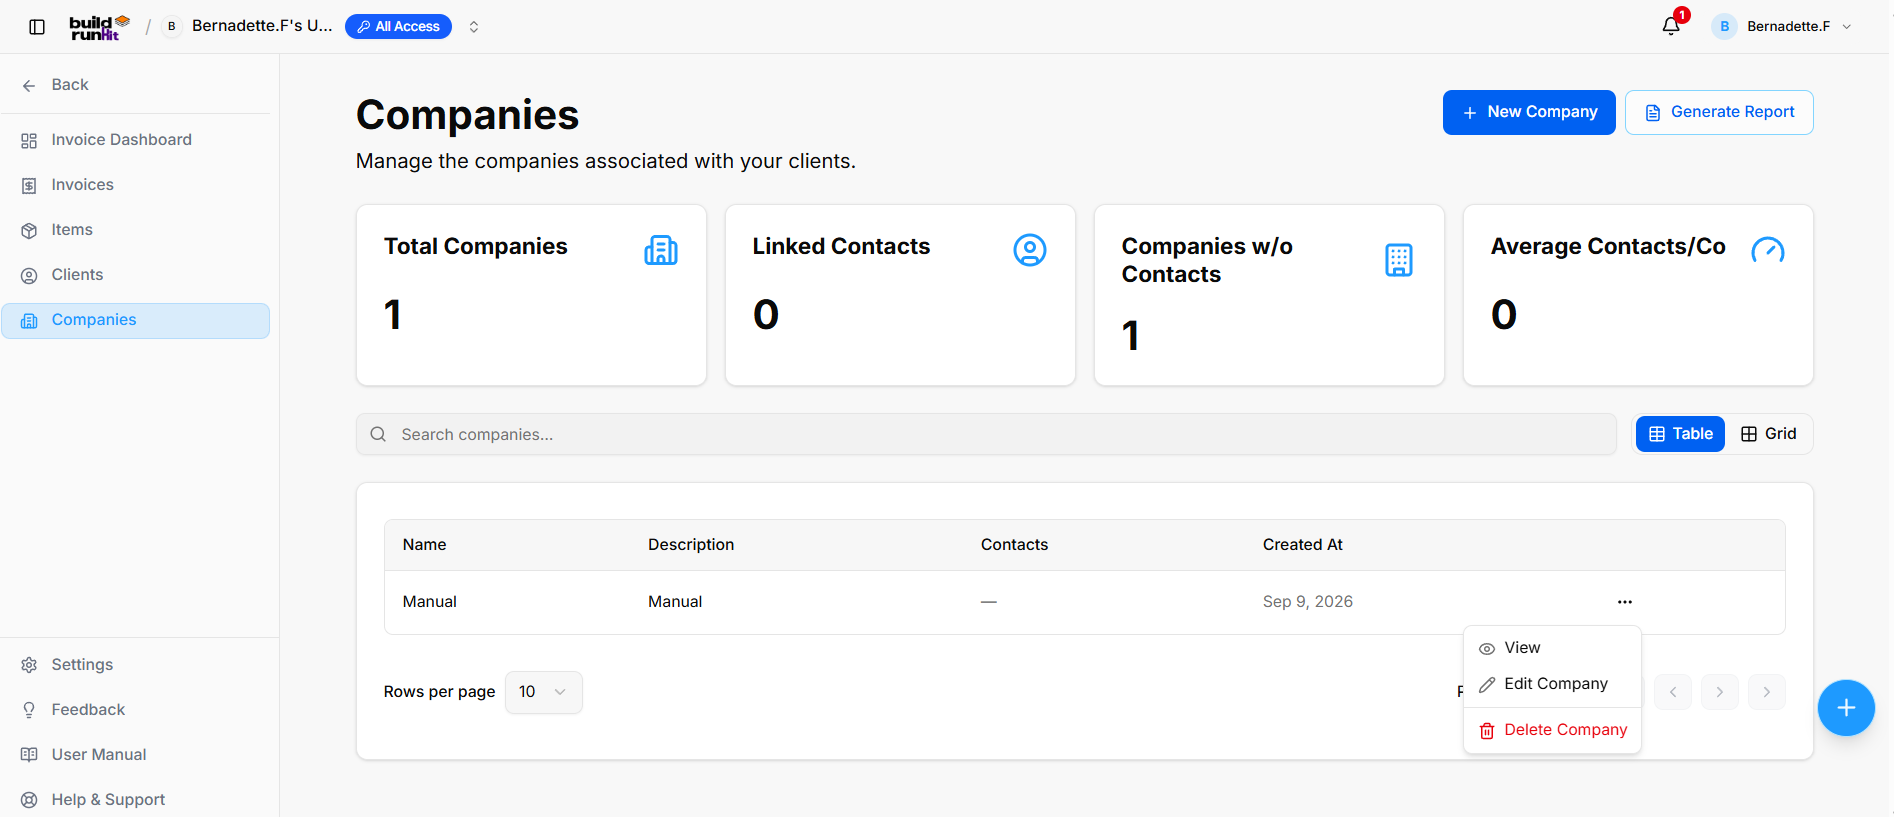The height and width of the screenshot is (817, 1894).
Task: Click the Name column header
Action: [424, 545]
